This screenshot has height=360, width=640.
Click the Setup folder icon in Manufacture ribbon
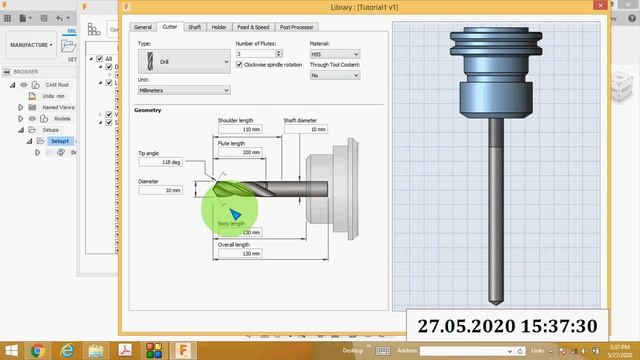[68, 45]
